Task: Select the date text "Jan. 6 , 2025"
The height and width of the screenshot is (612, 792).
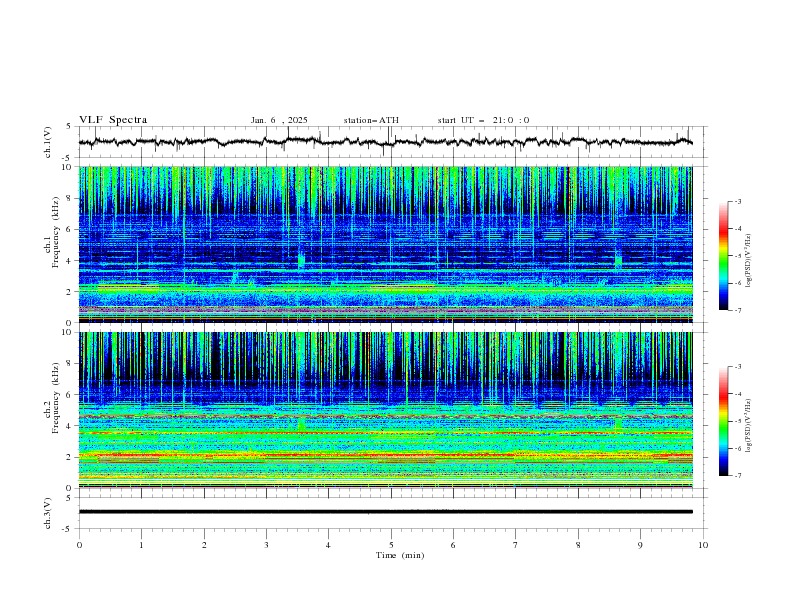Action: point(279,120)
